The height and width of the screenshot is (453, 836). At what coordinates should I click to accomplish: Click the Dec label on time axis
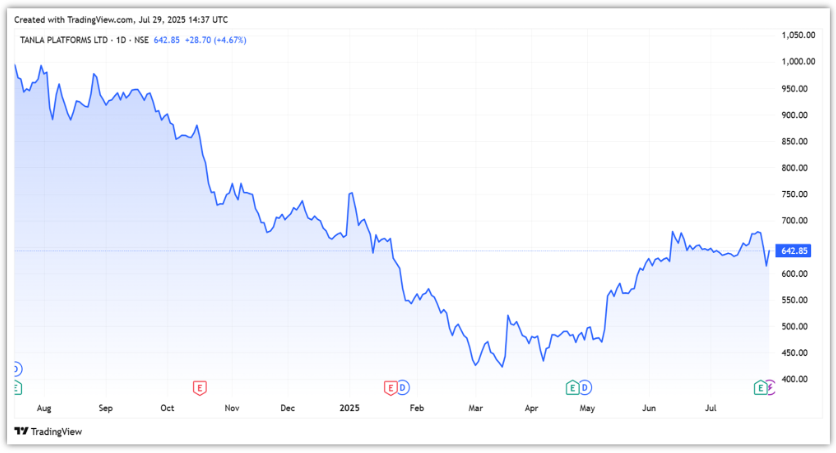click(288, 408)
